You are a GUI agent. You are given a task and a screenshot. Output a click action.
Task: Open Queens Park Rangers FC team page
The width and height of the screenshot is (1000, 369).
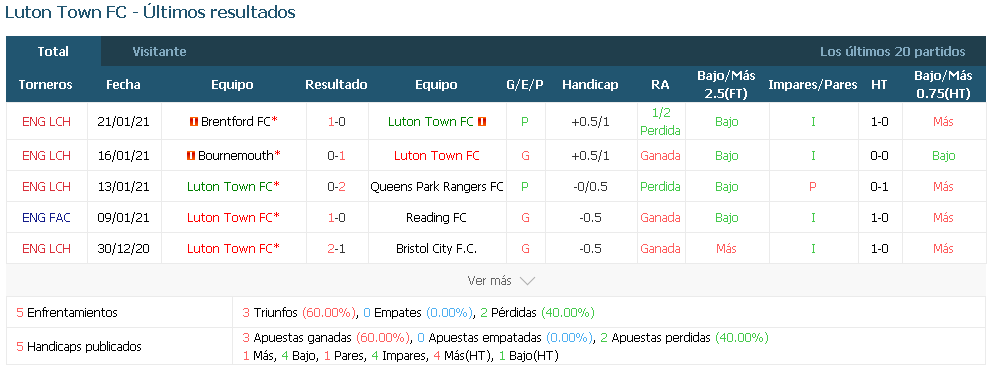[437, 187]
